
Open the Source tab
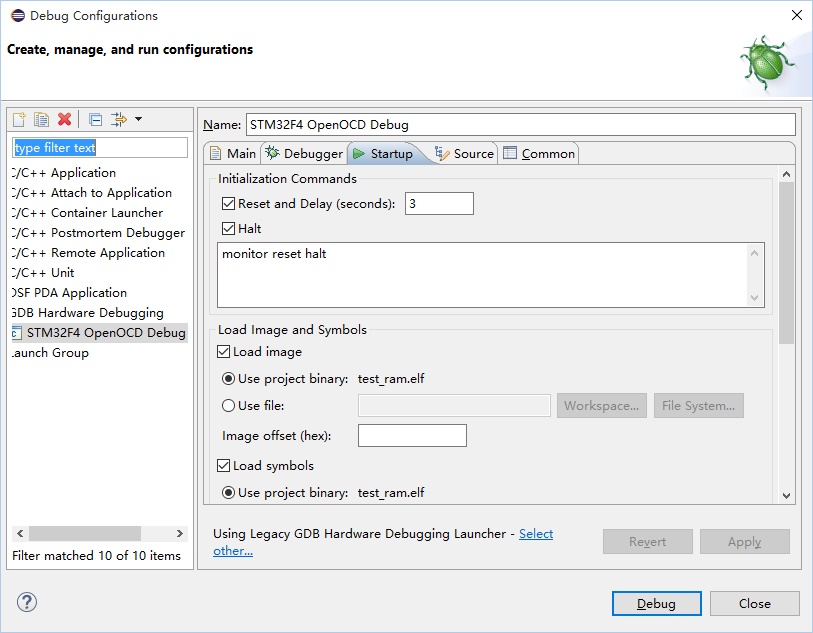(464, 154)
